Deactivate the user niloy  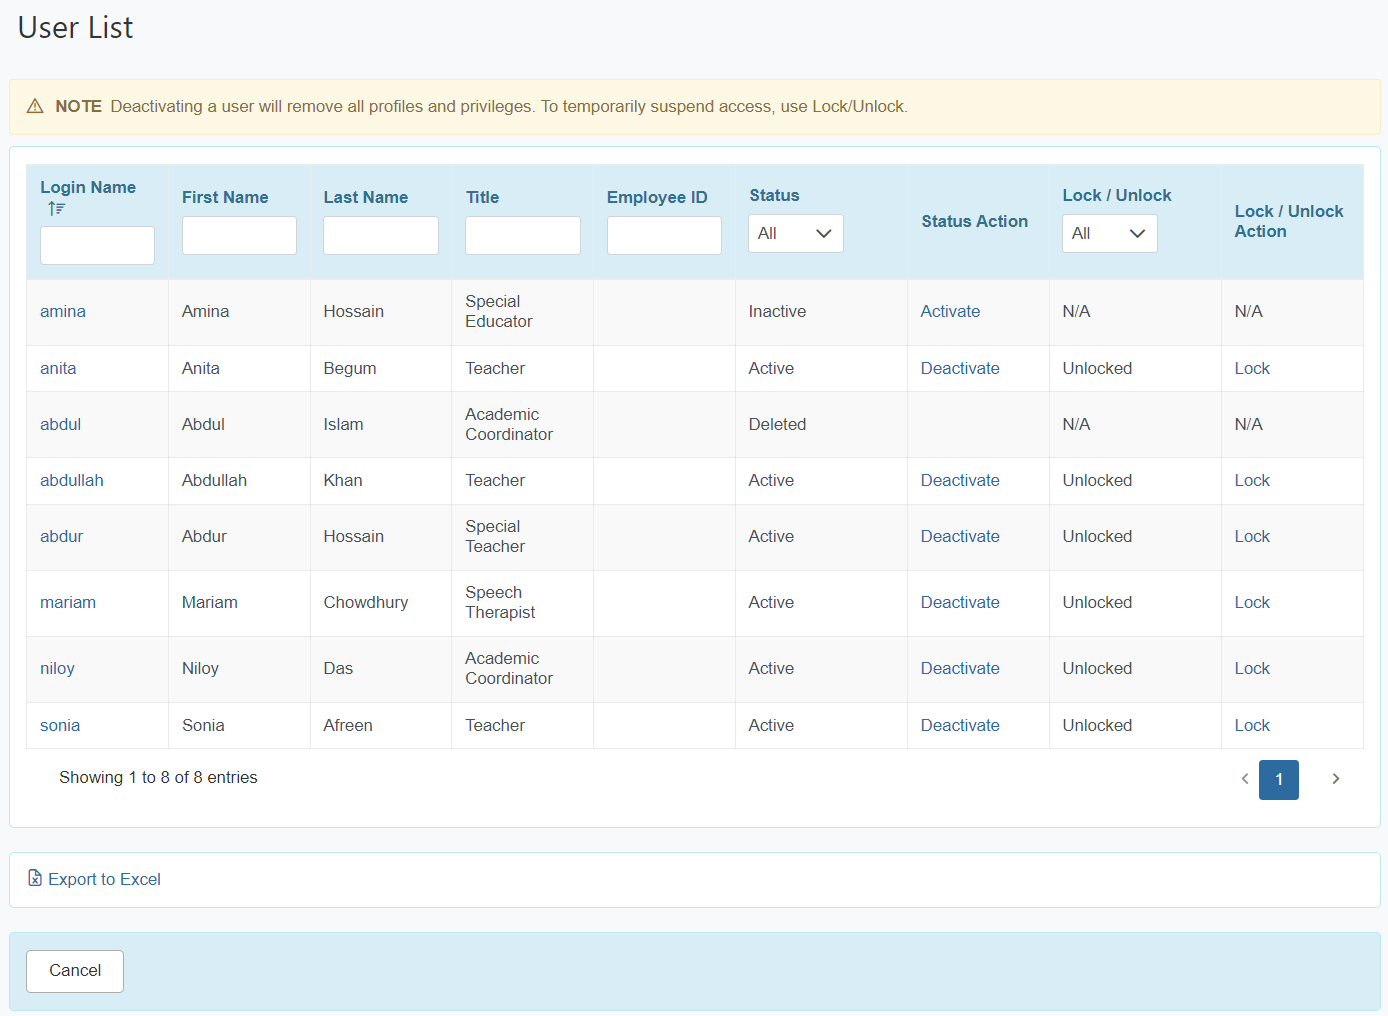coord(960,668)
